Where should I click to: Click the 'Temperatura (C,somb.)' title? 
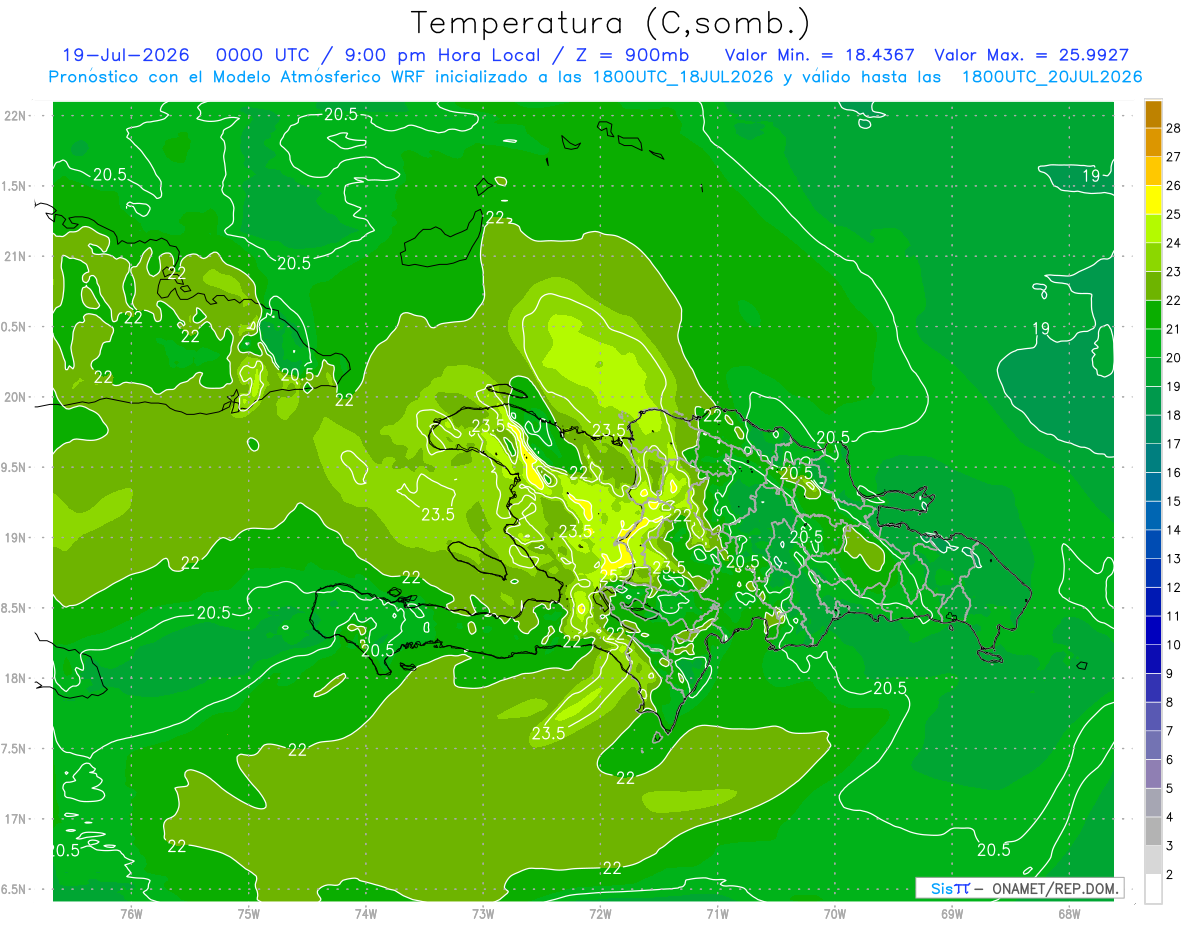611,23
